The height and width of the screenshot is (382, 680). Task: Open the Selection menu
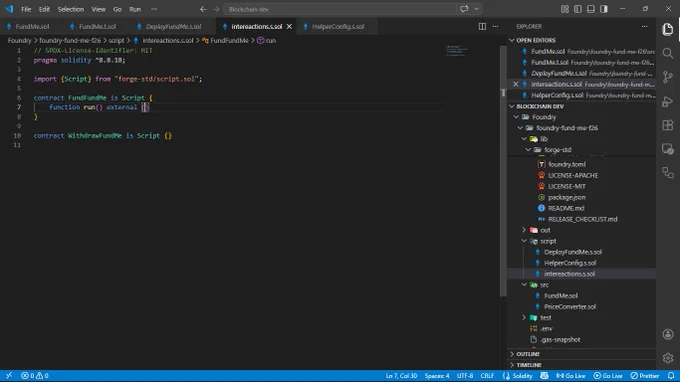tap(71, 9)
